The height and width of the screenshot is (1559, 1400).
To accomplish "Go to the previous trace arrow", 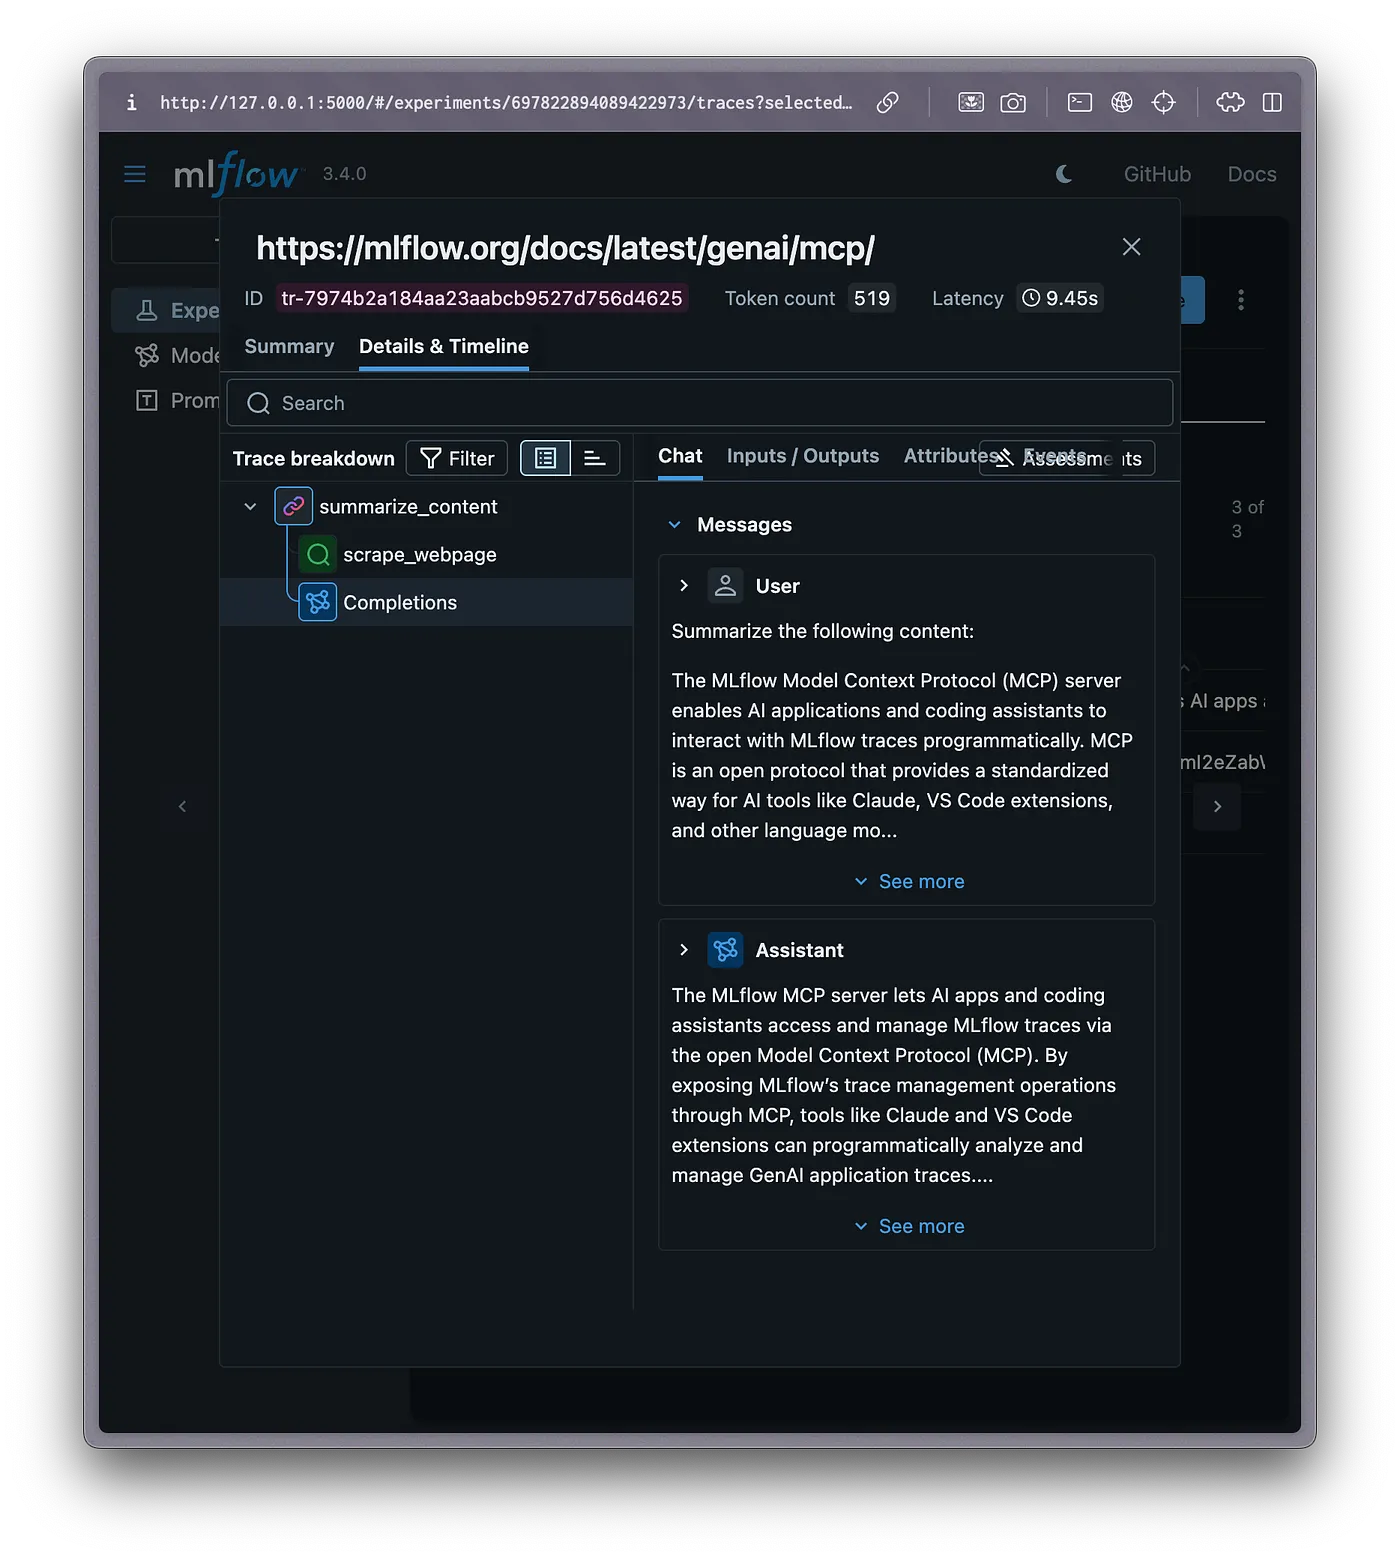I will coord(182,806).
